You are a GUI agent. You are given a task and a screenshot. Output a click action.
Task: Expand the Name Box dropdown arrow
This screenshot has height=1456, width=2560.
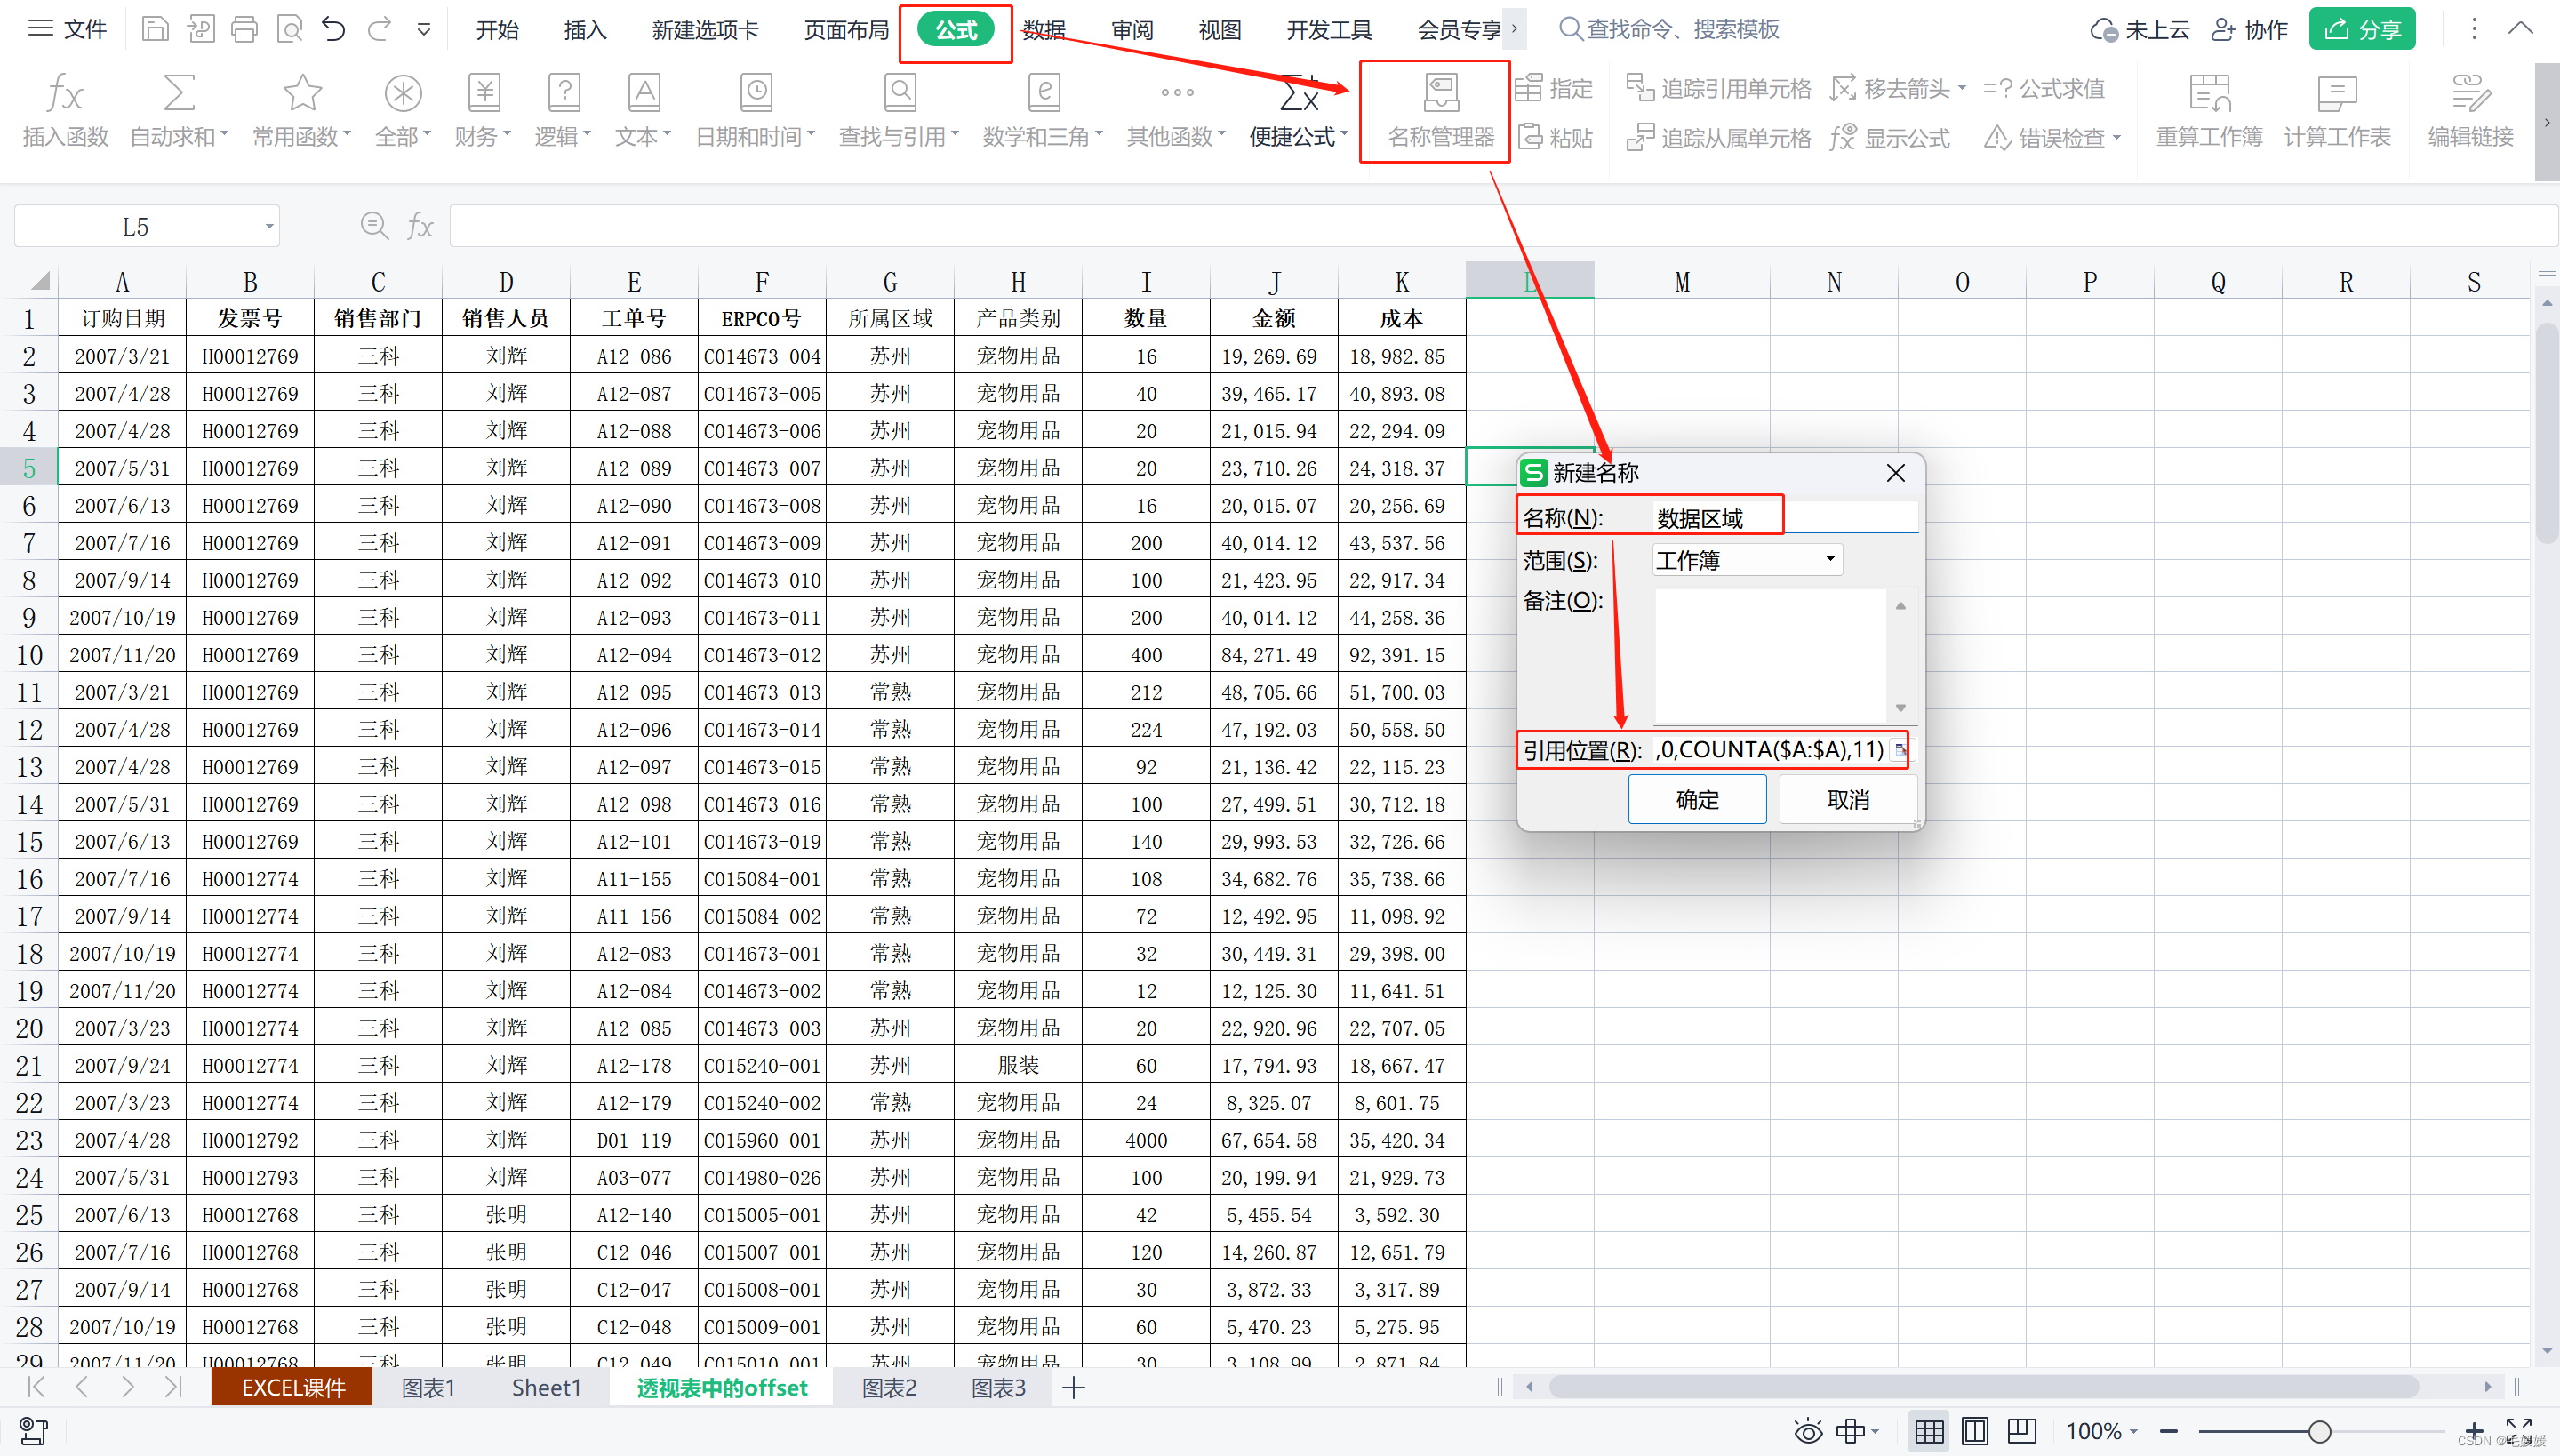point(269,226)
